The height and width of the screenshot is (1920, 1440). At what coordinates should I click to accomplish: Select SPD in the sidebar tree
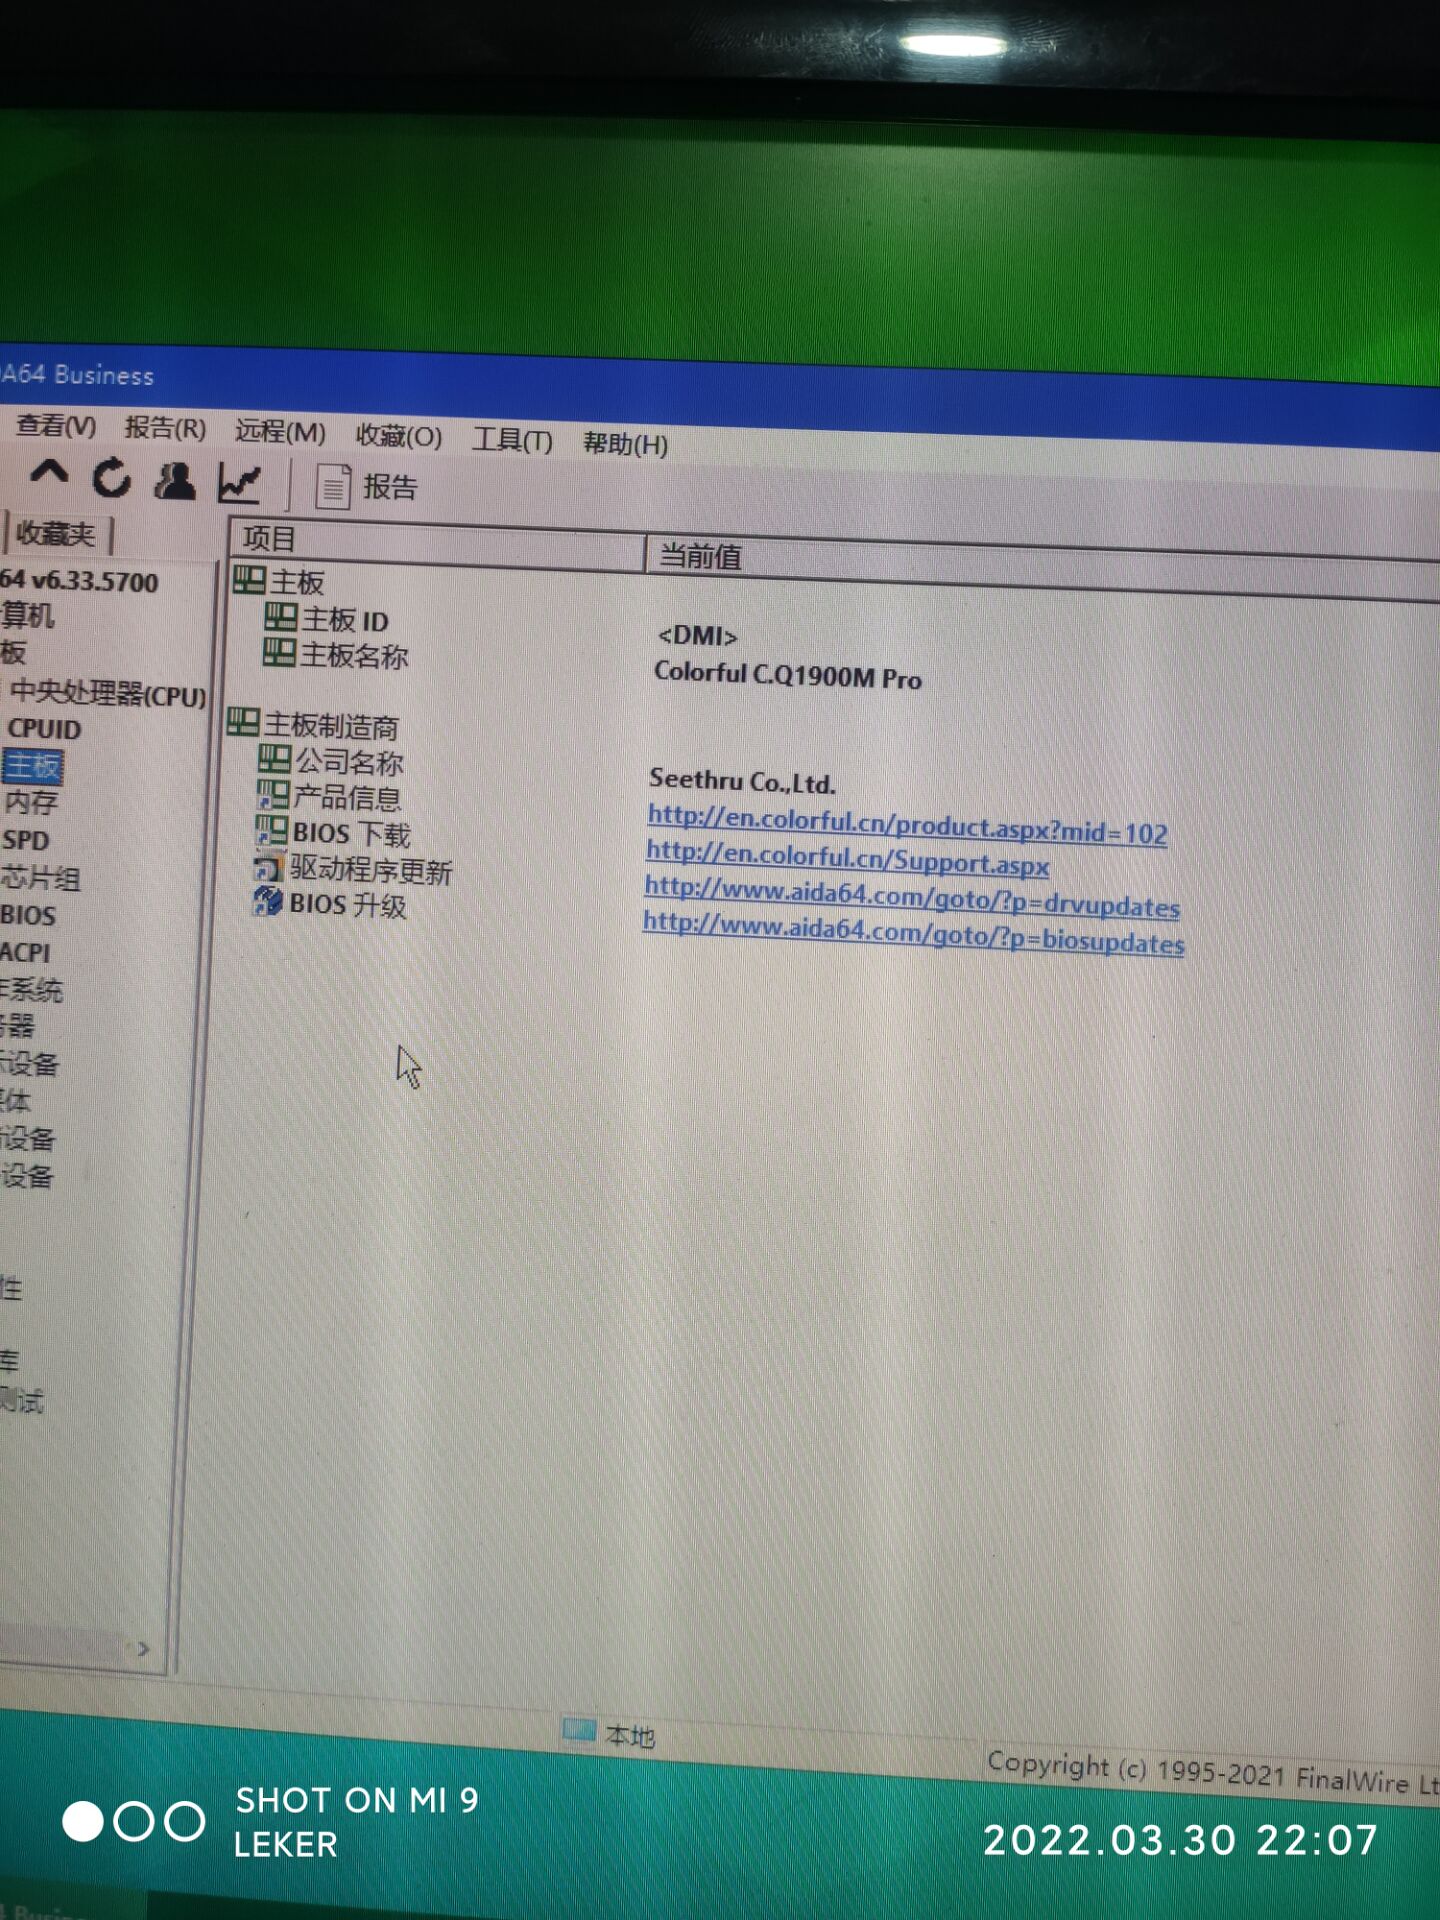[26, 840]
